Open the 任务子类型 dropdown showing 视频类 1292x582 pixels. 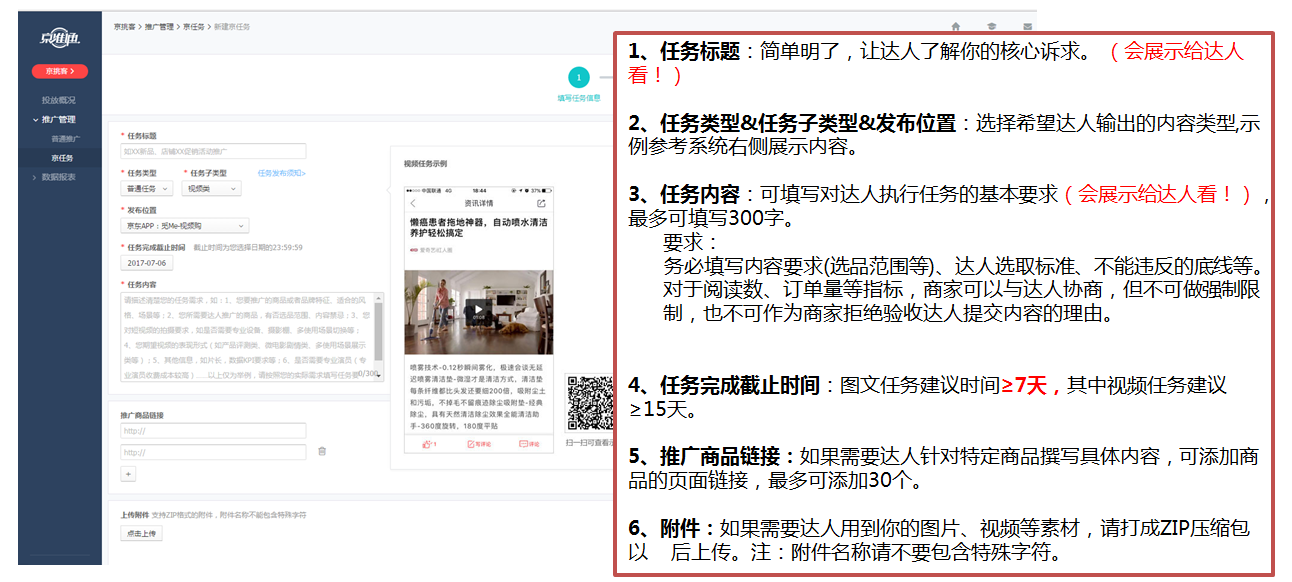(211, 188)
